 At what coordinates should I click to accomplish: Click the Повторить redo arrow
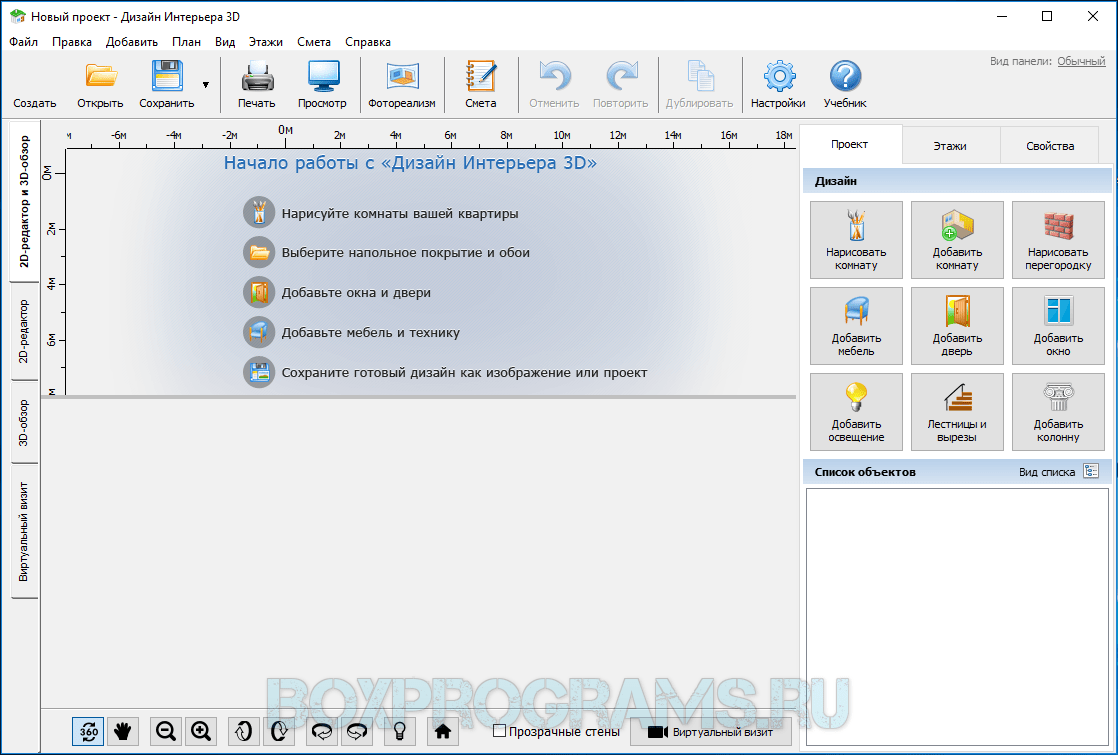[620, 85]
